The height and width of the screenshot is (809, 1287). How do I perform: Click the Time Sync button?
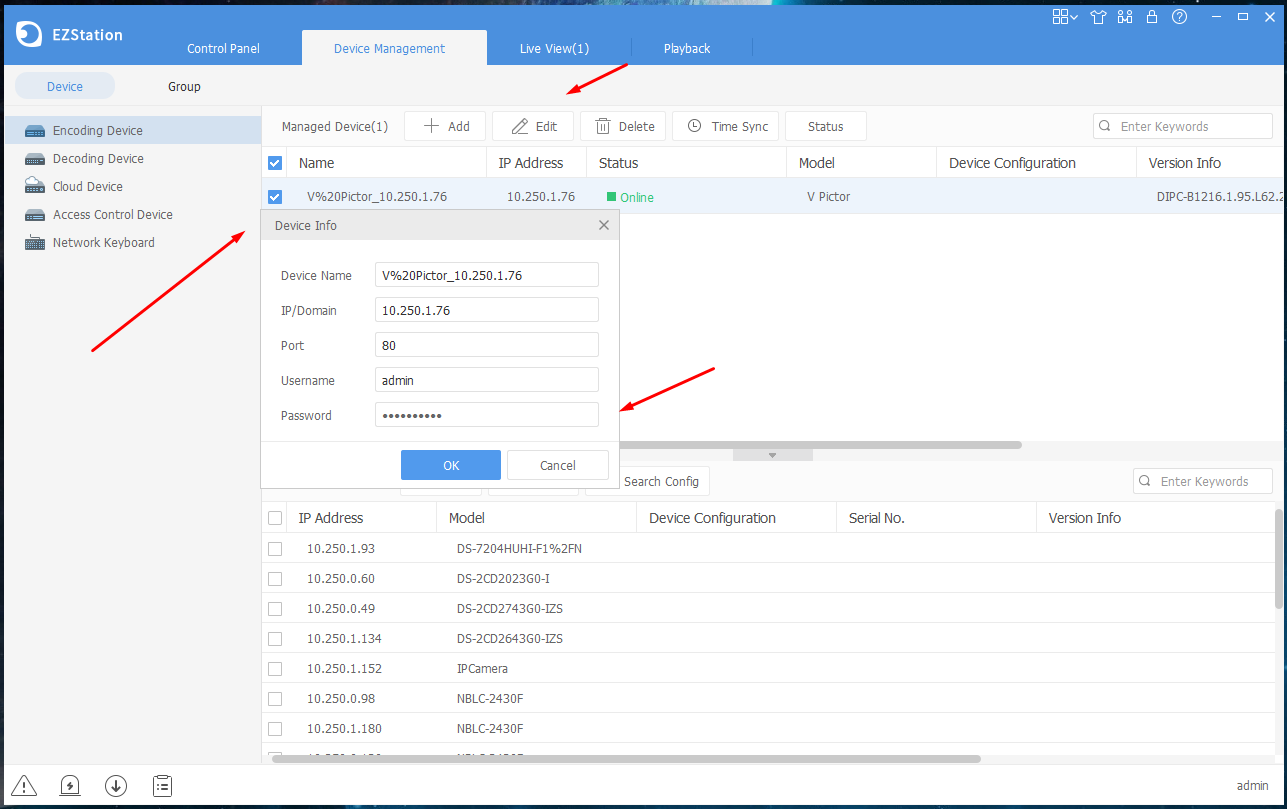click(725, 126)
